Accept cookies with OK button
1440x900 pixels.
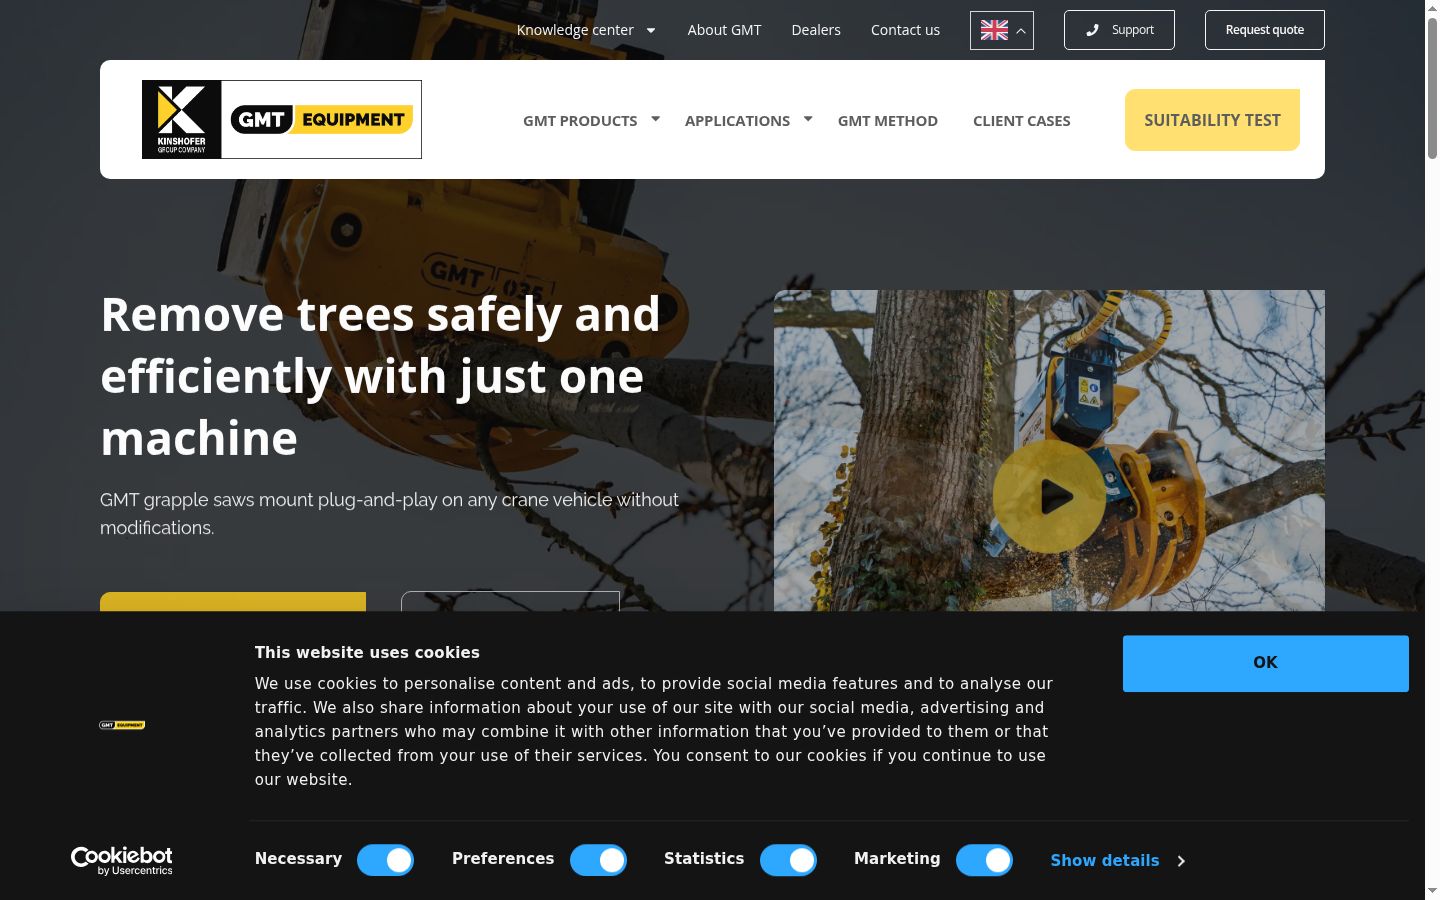pyautogui.click(x=1266, y=663)
